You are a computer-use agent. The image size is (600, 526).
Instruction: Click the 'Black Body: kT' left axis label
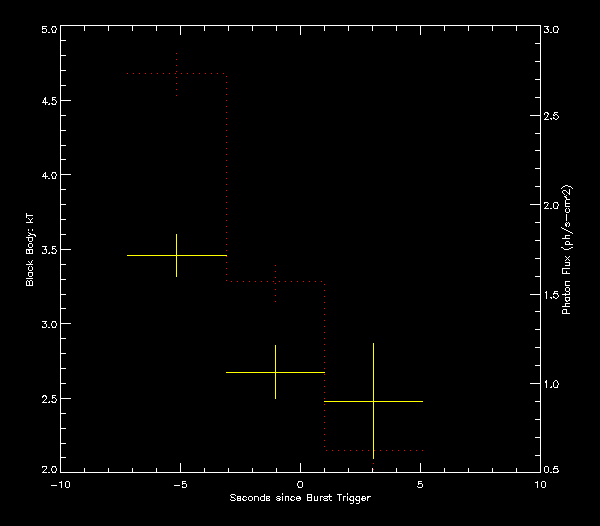[30, 250]
